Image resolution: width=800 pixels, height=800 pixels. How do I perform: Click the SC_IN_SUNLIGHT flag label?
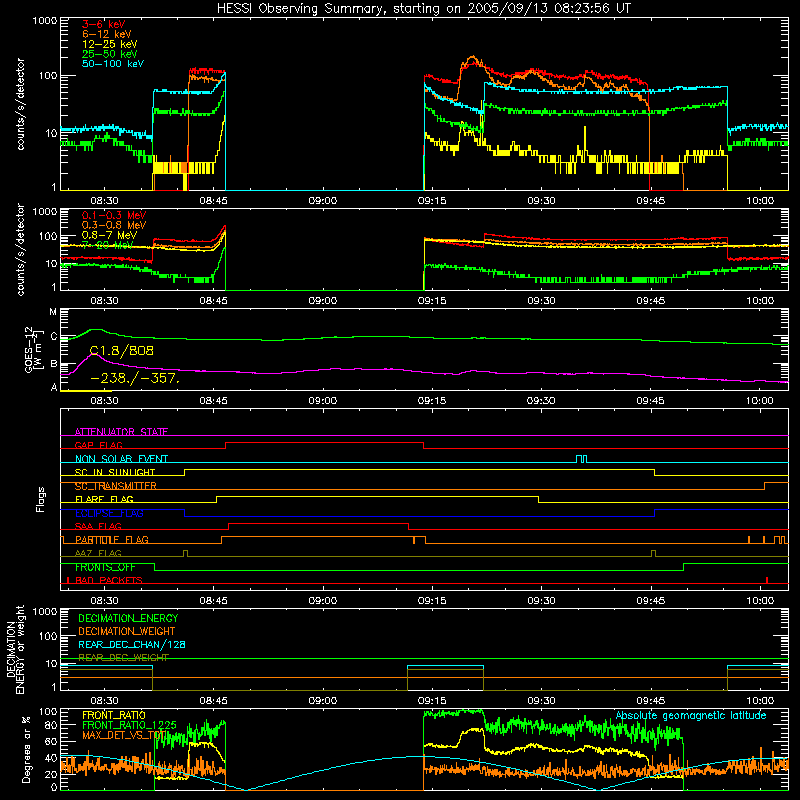coord(115,472)
